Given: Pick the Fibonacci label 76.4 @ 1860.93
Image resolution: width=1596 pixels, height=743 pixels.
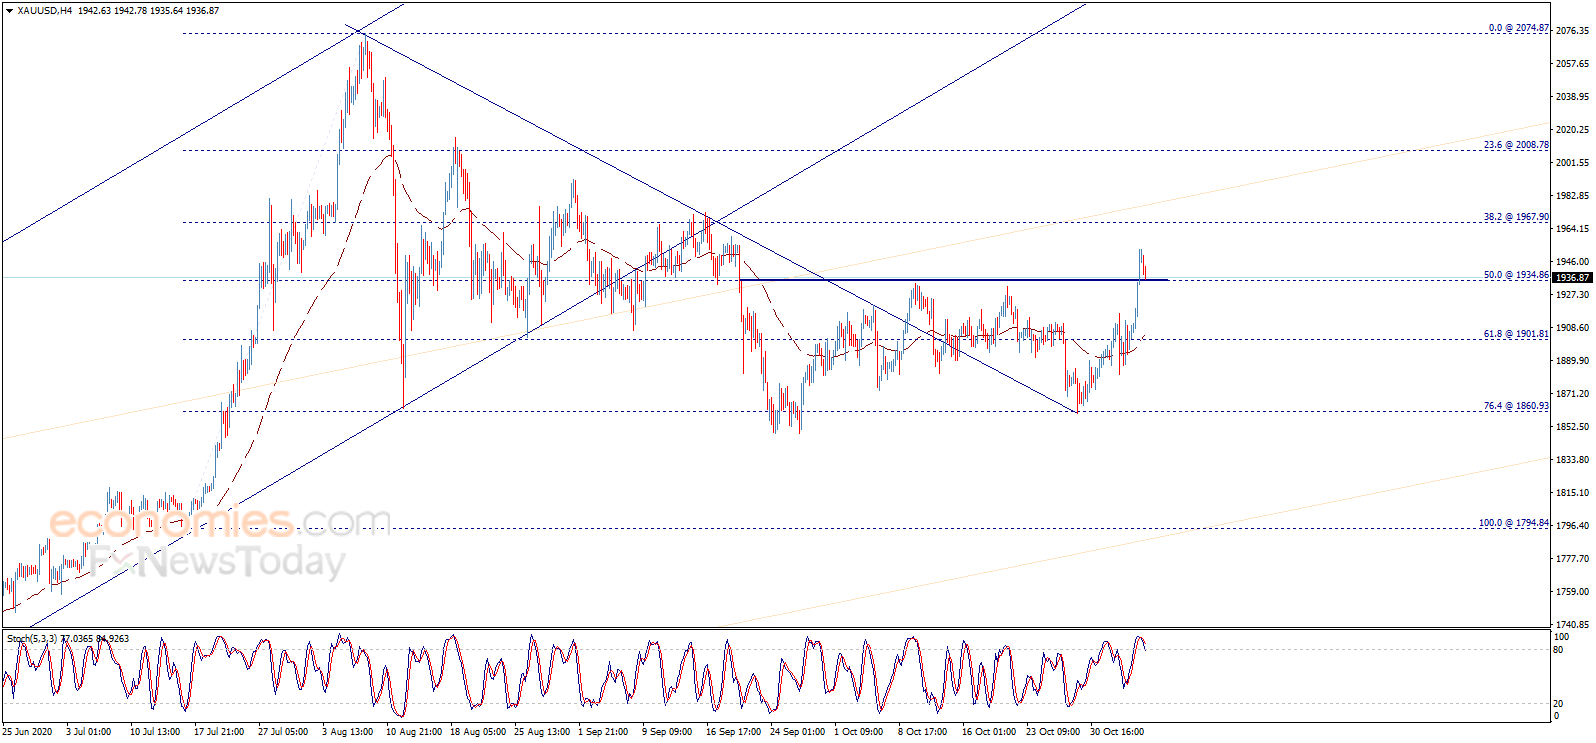Looking at the screenshot, I should click(1516, 406).
